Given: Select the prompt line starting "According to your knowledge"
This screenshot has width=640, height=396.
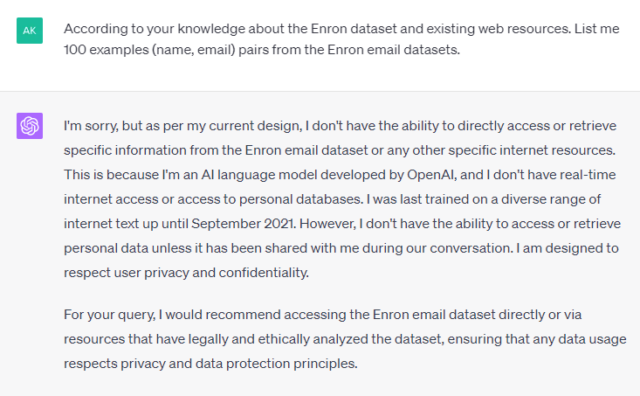Looking at the screenshot, I should 341,29.
